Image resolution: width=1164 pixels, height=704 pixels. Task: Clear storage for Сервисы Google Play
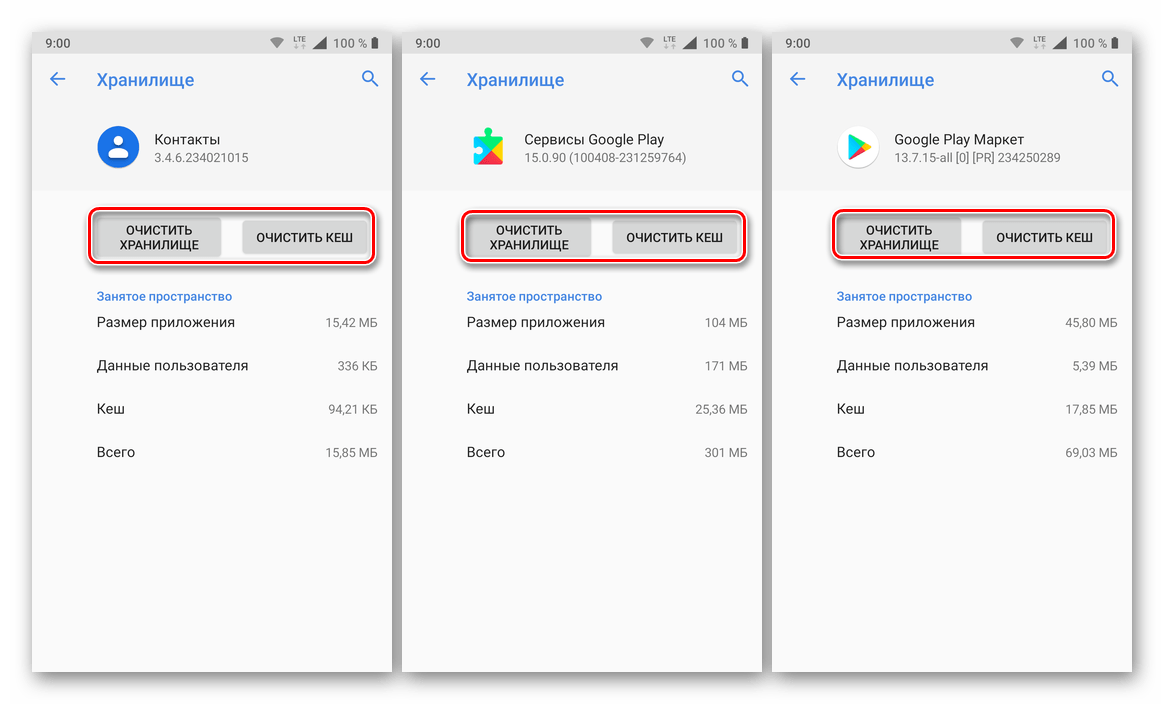tap(529, 238)
